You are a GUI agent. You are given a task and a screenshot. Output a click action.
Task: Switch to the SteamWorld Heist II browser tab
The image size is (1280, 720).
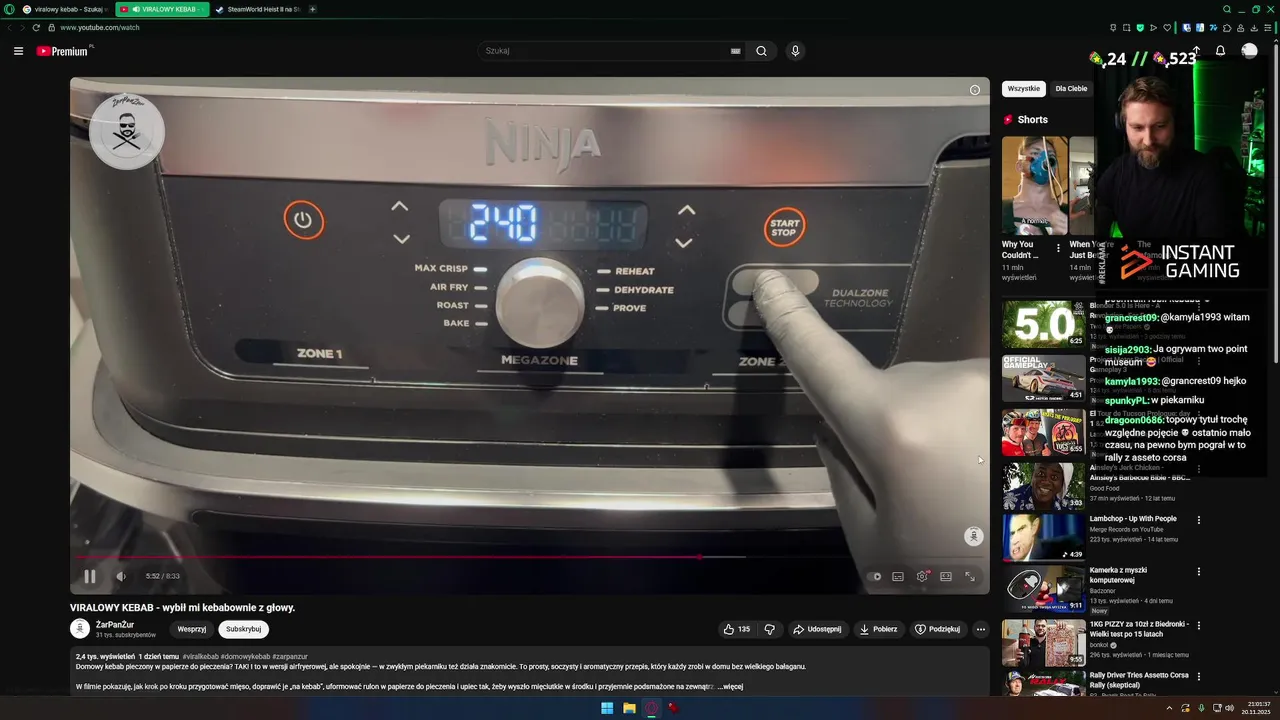point(257,9)
